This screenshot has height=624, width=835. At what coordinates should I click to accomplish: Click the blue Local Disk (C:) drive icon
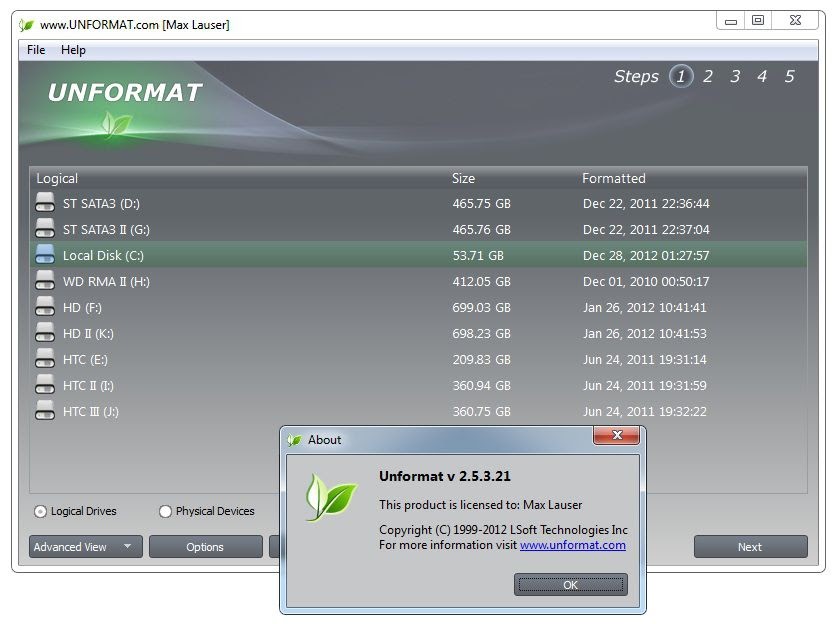point(45,254)
